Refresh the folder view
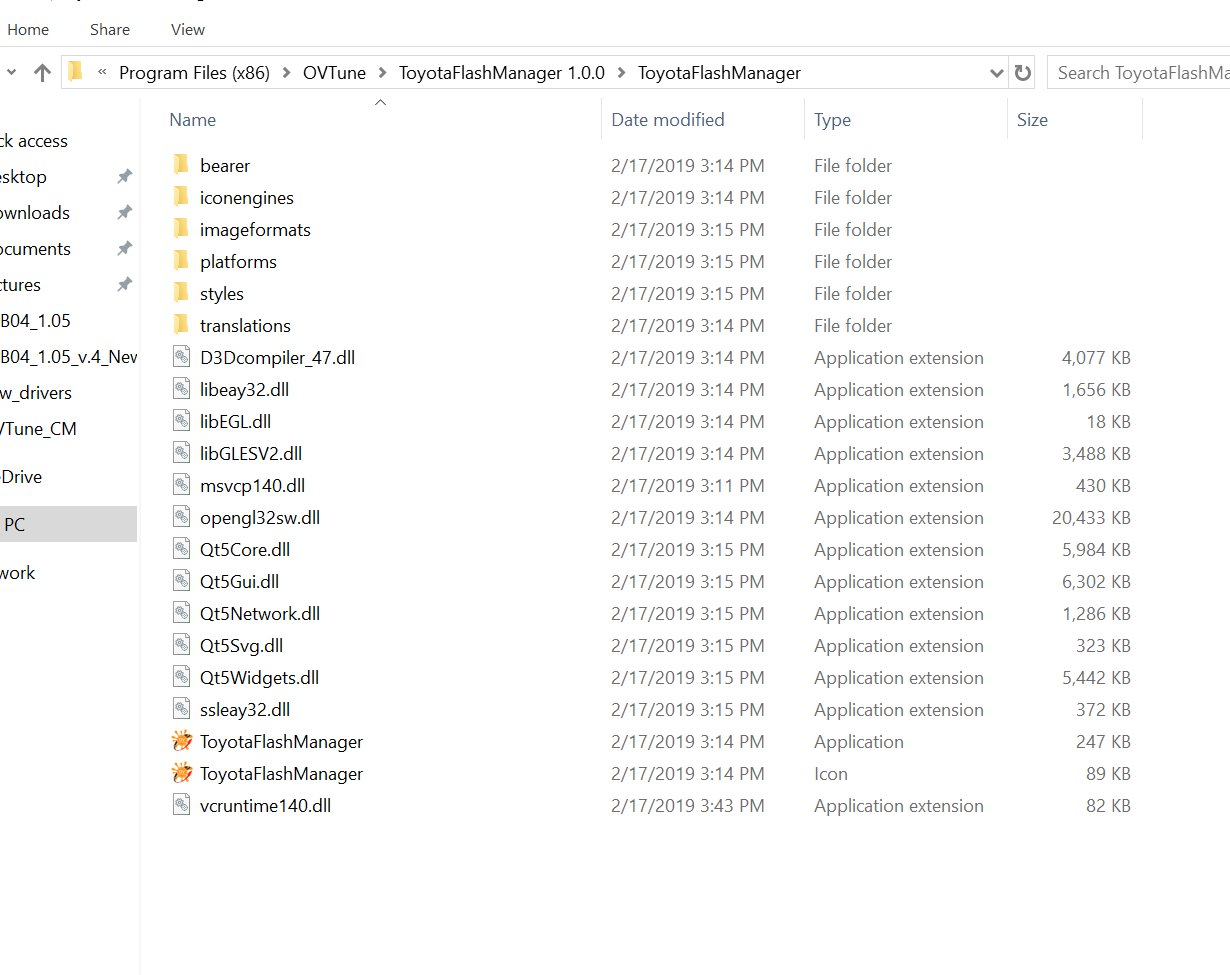This screenshot has height=975, width=1230. coord(1022,72)
